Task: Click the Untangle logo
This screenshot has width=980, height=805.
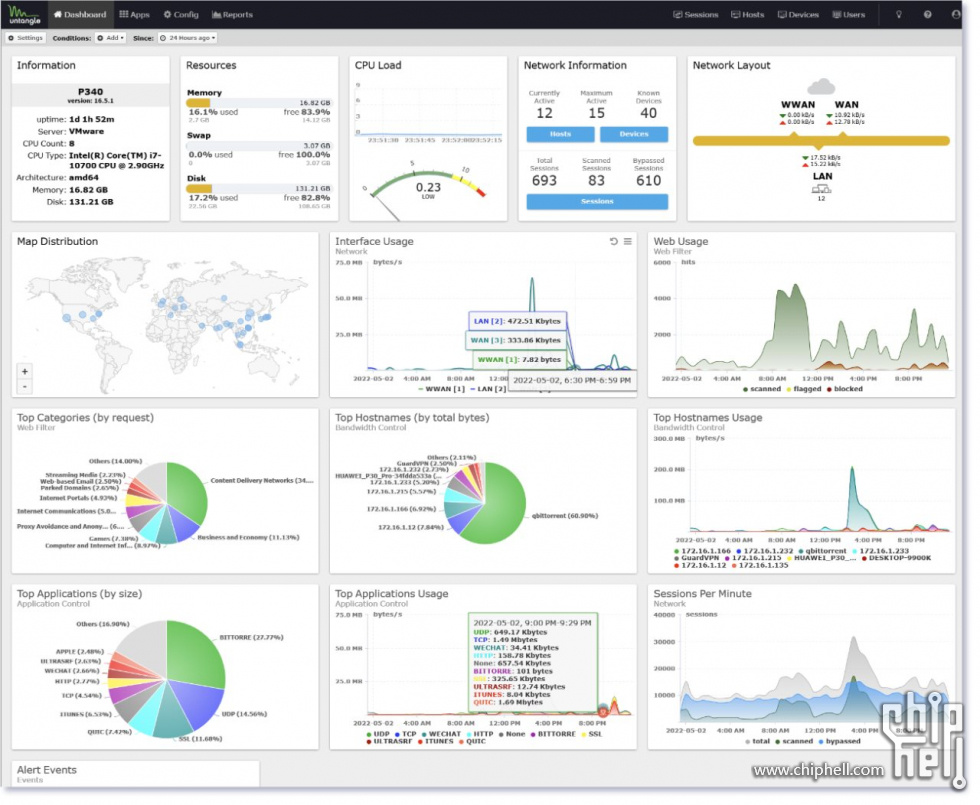Action: (x=24, y=14)
